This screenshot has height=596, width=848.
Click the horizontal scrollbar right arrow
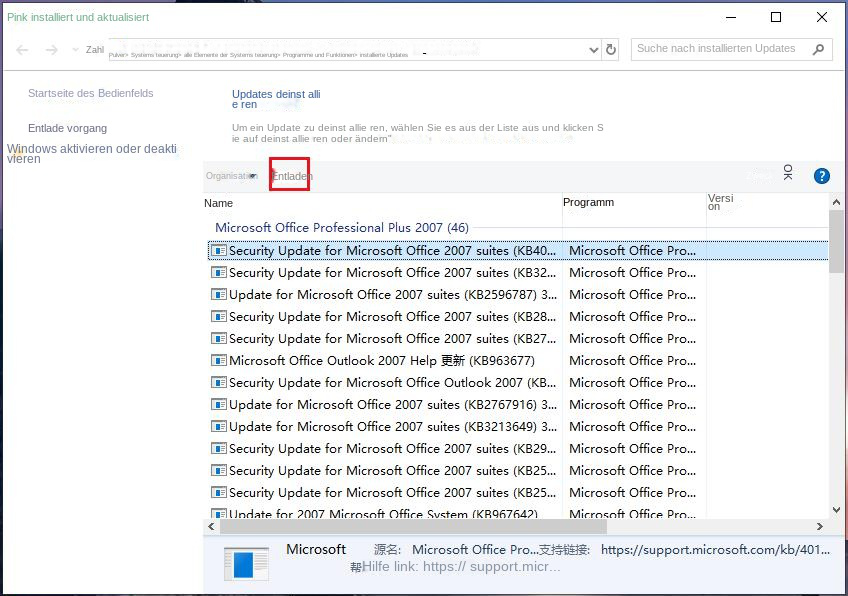(820, 526)
